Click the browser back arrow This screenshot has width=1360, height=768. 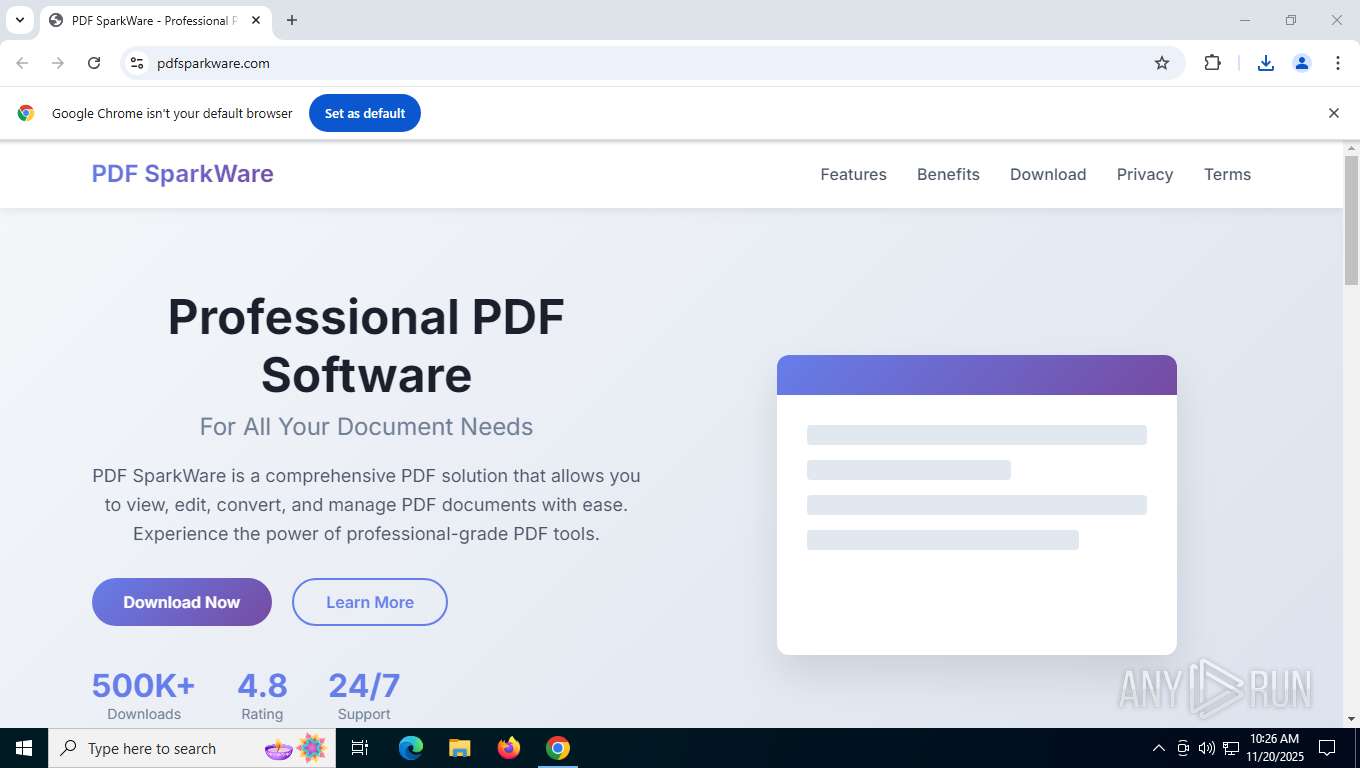click(x=22, y=63)
